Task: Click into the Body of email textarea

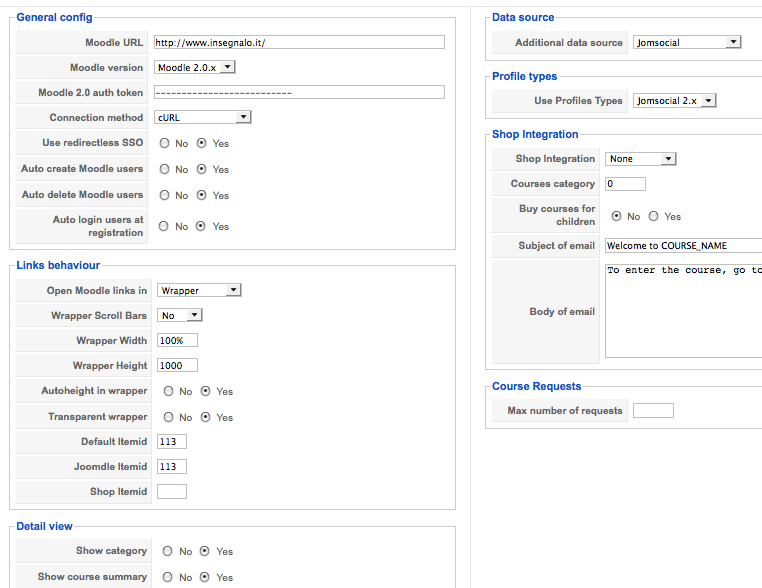Action: (683, 310)
